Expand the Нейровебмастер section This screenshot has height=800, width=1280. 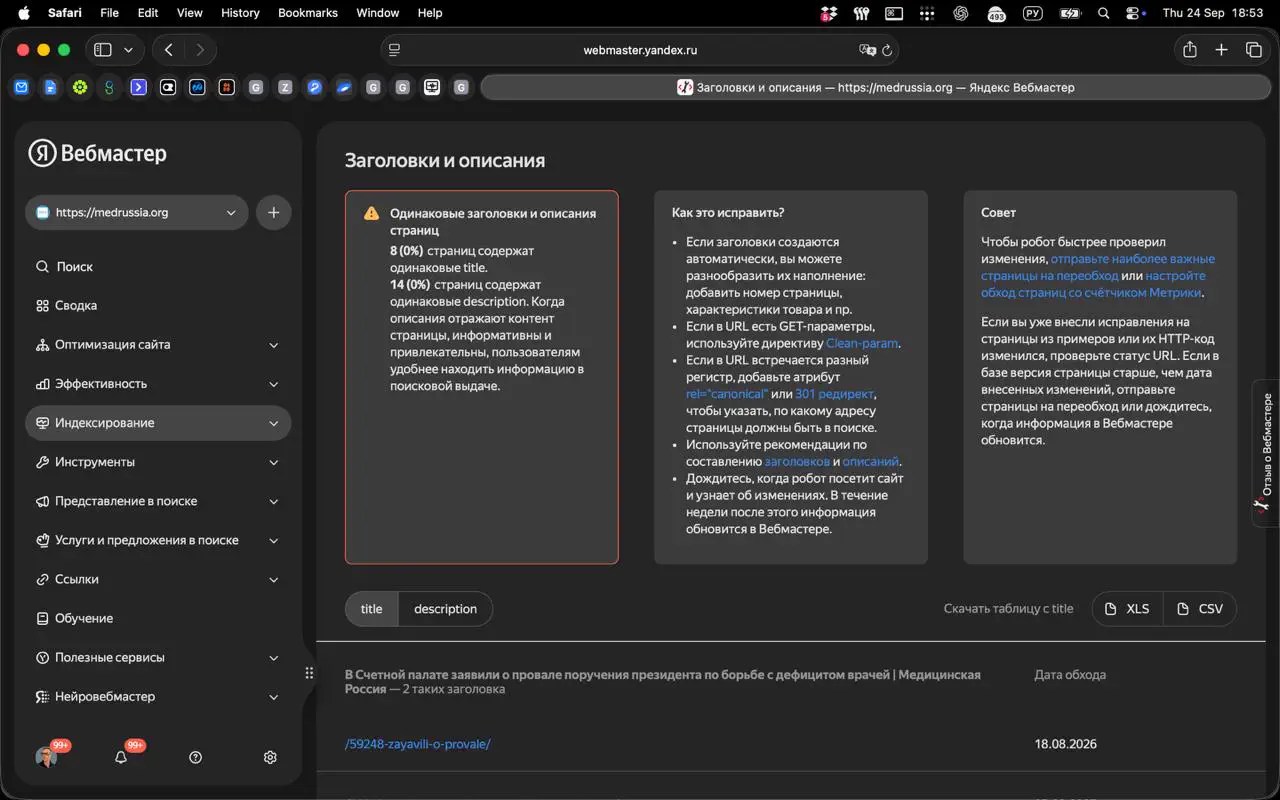tap(158, 696)
